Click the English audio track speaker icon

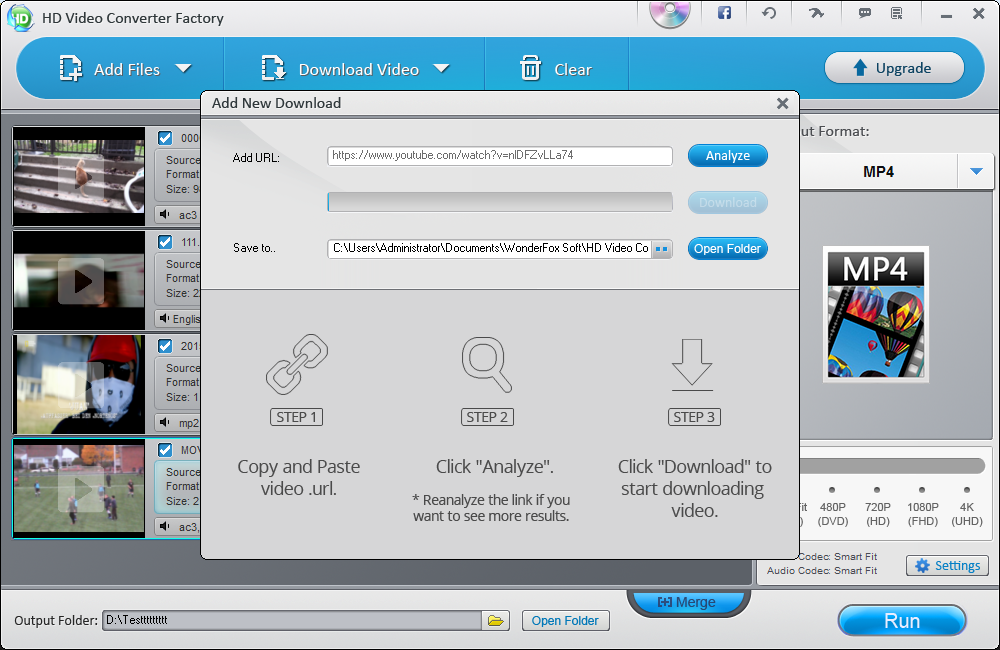click(165, 318)
